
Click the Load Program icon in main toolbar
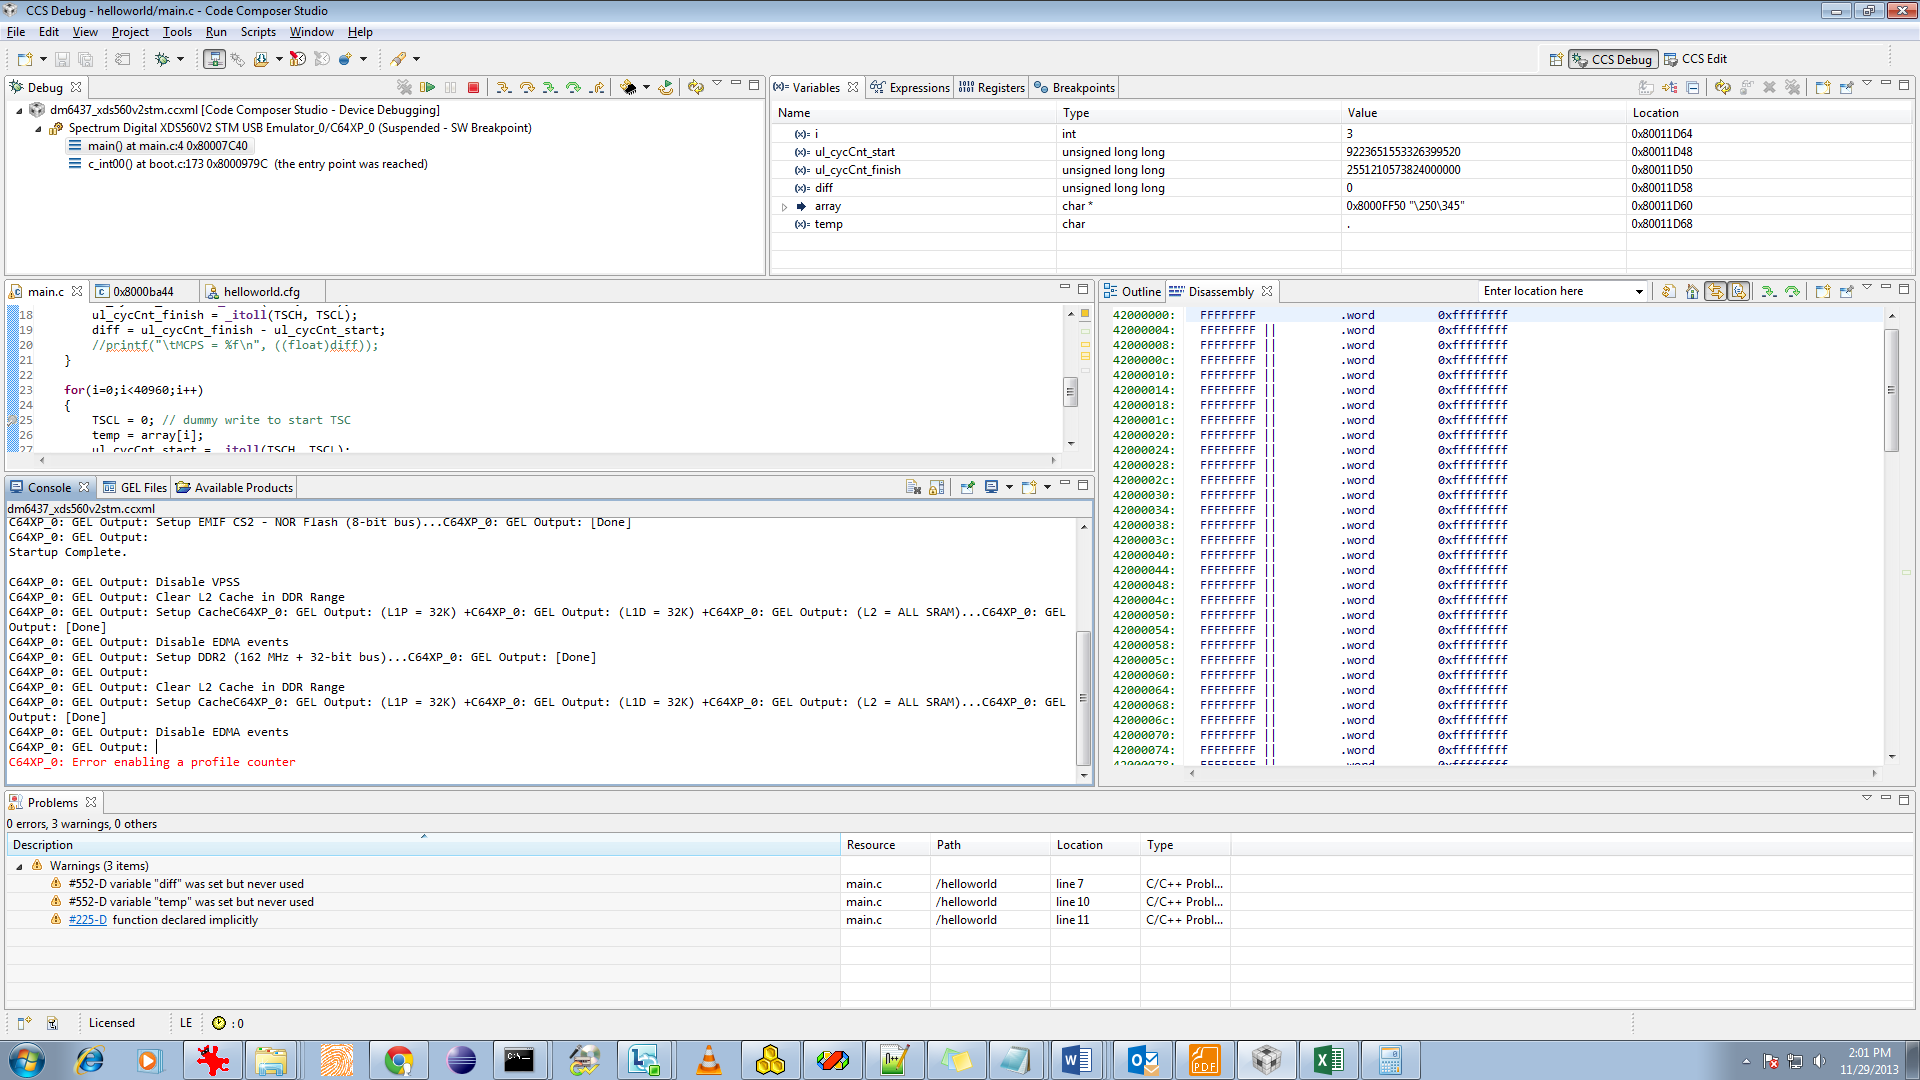point(261,60)
